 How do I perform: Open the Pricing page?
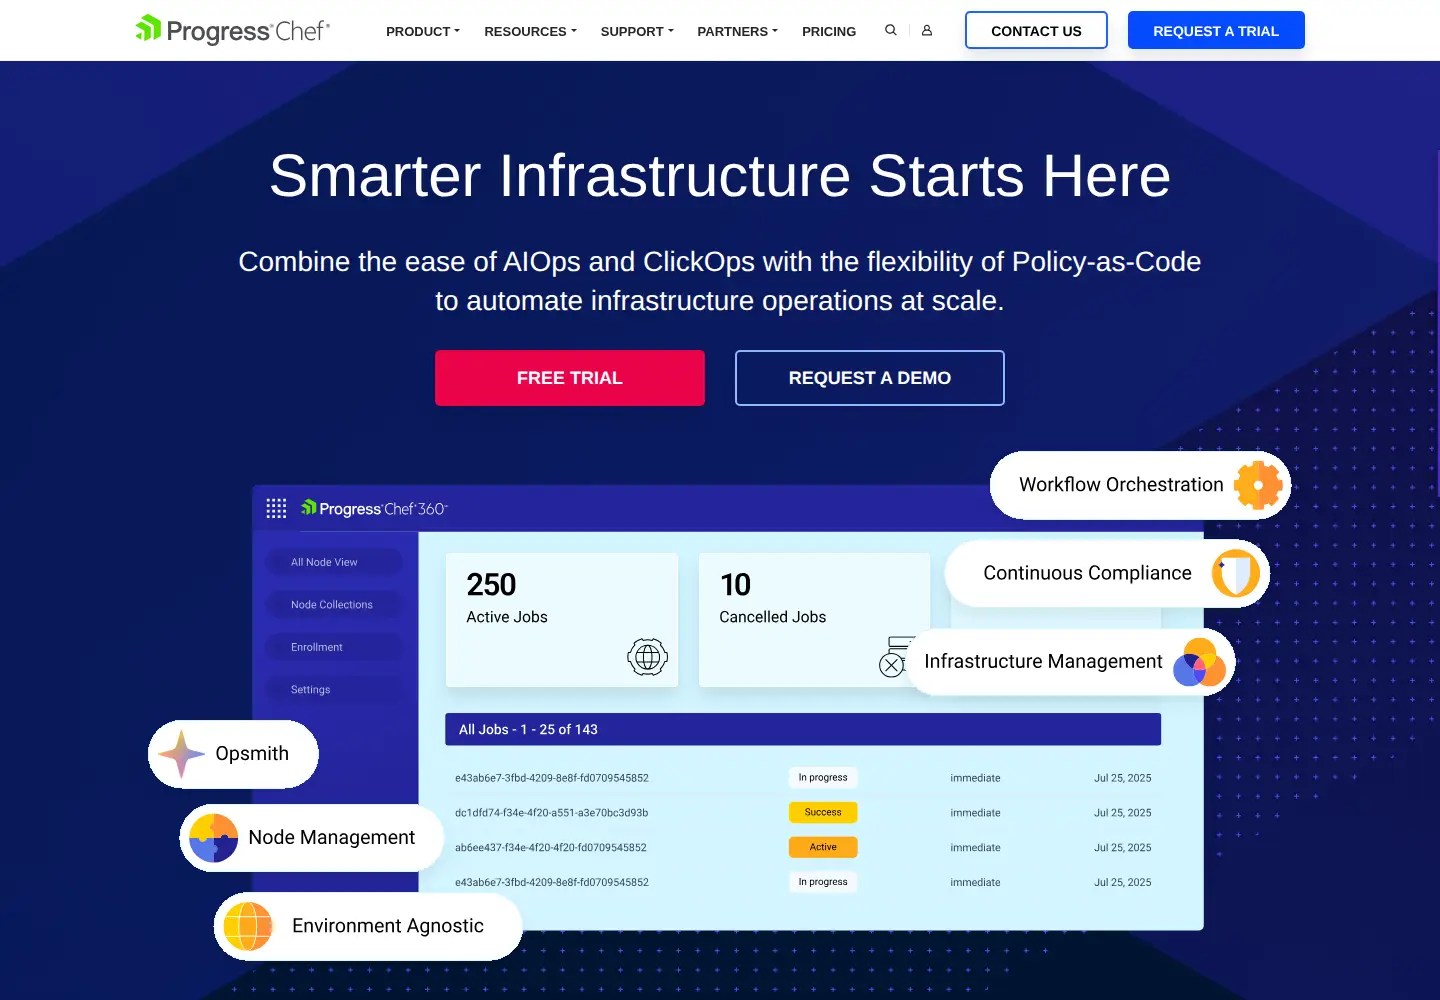(x=829, y=31)
